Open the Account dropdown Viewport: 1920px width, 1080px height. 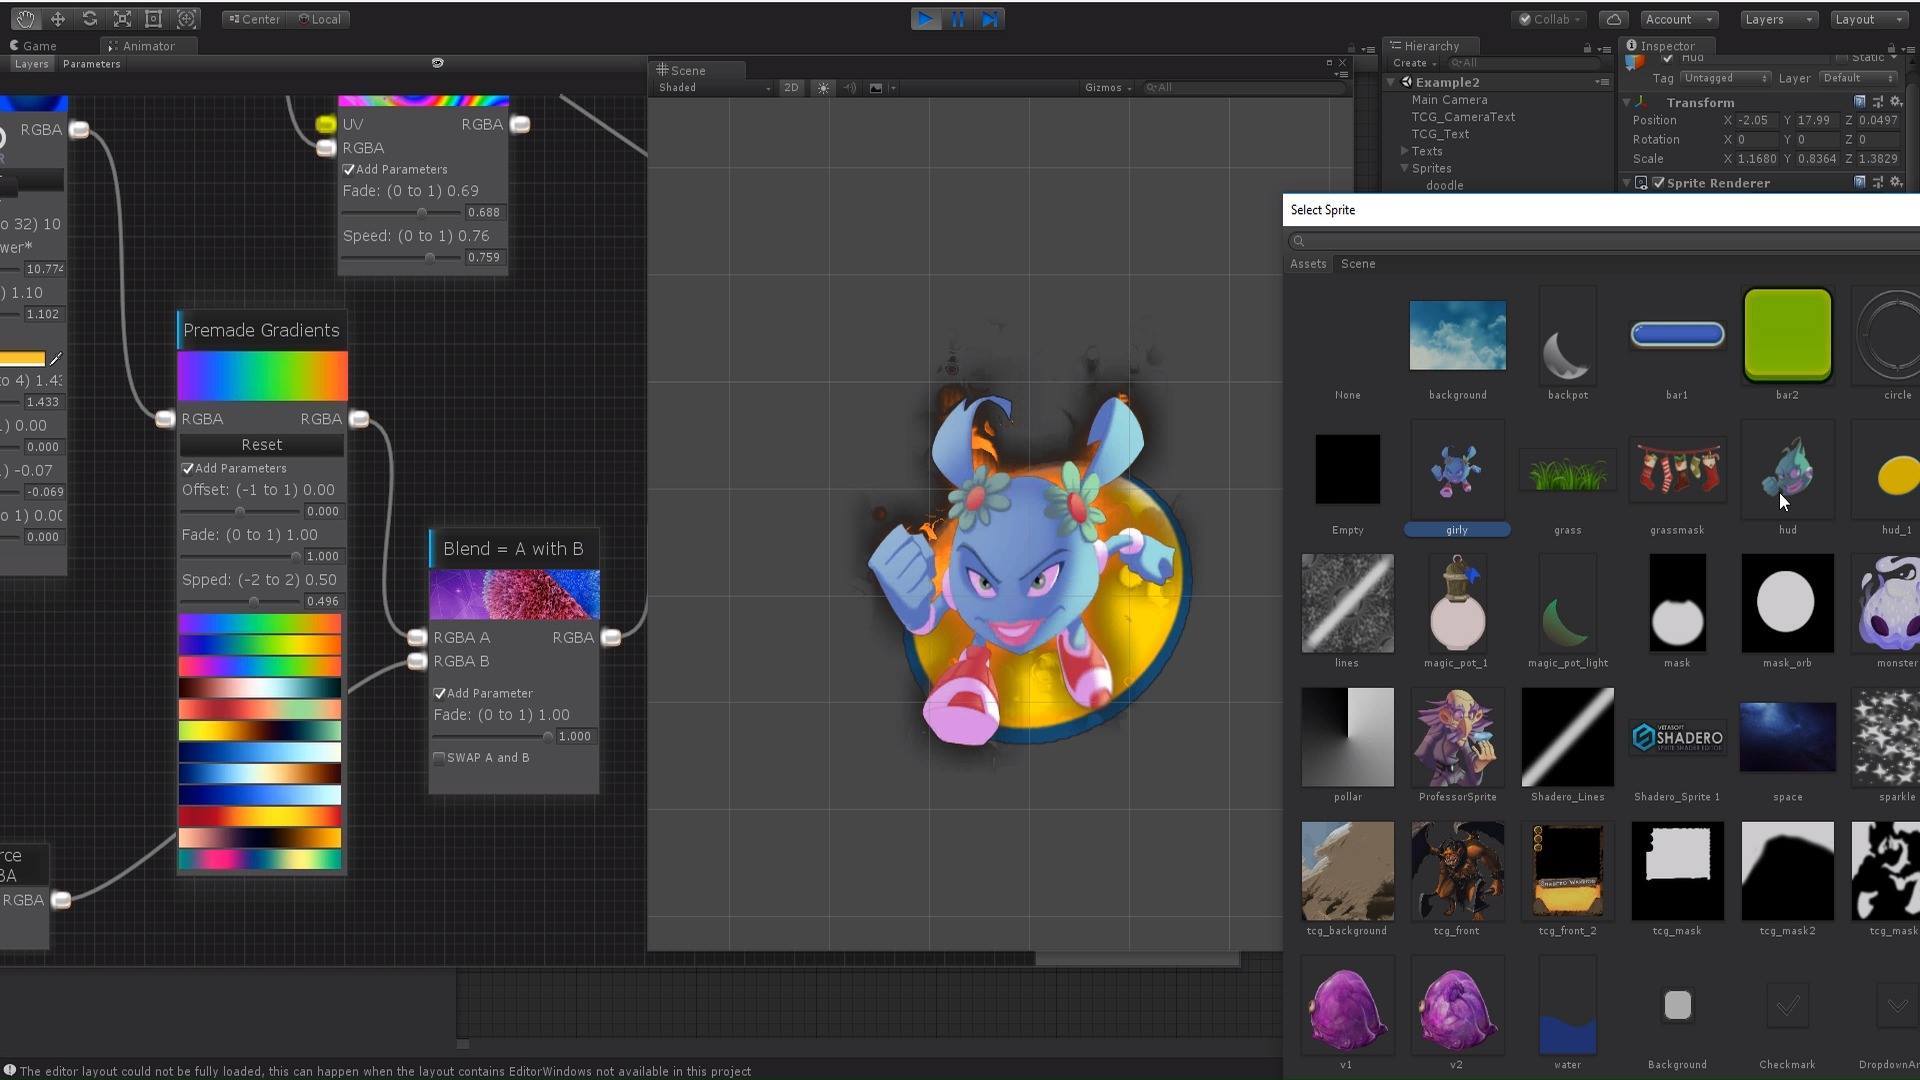(x=1679, y=19)
